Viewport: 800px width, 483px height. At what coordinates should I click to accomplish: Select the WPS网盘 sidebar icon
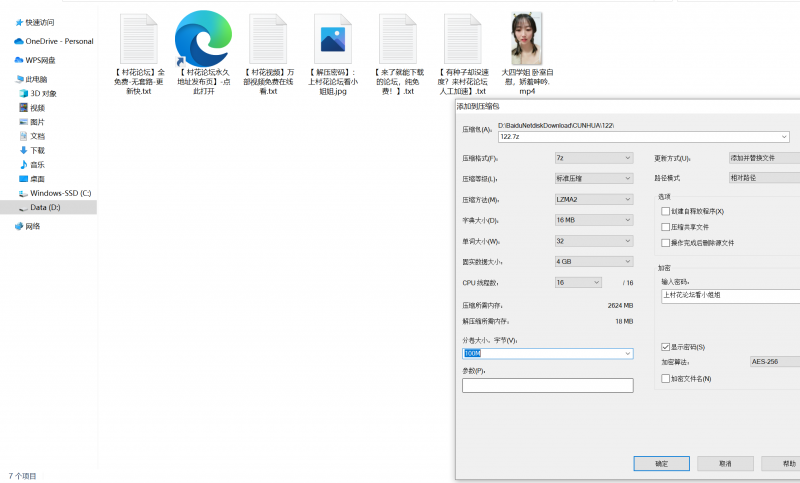pyautogui.click(x=20, y=60)
